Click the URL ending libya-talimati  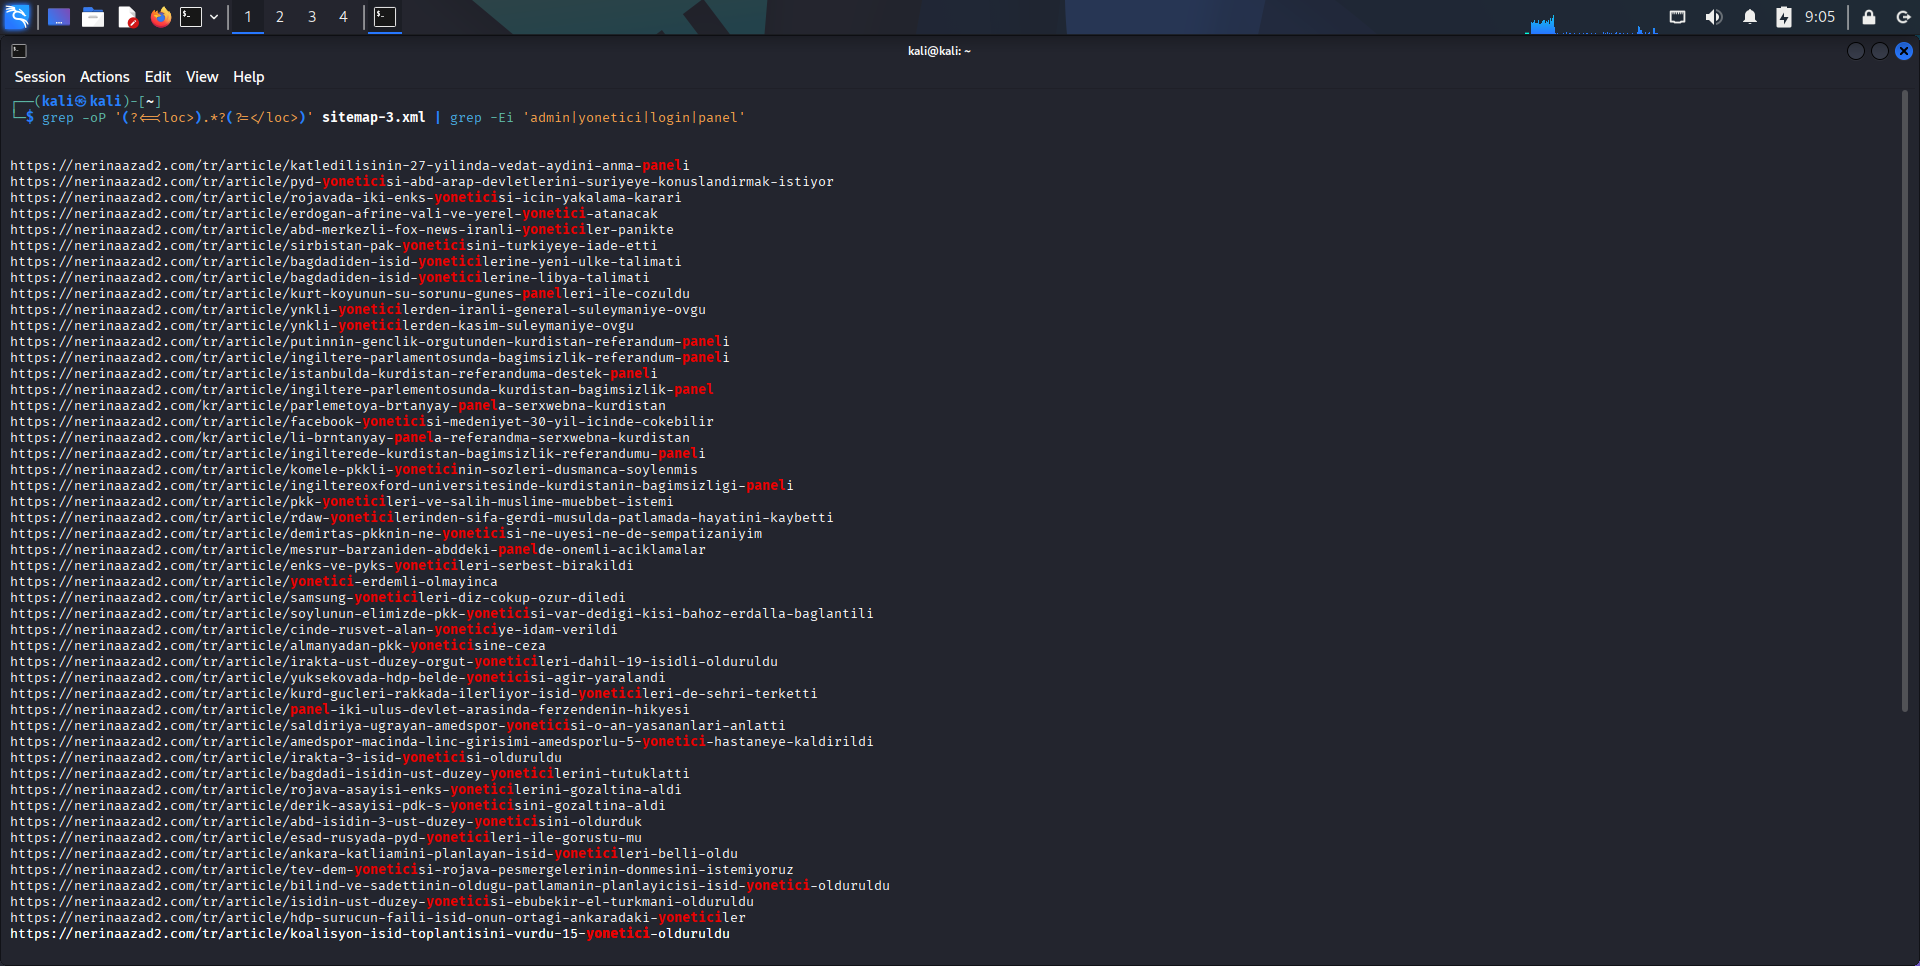click(330, 278)
